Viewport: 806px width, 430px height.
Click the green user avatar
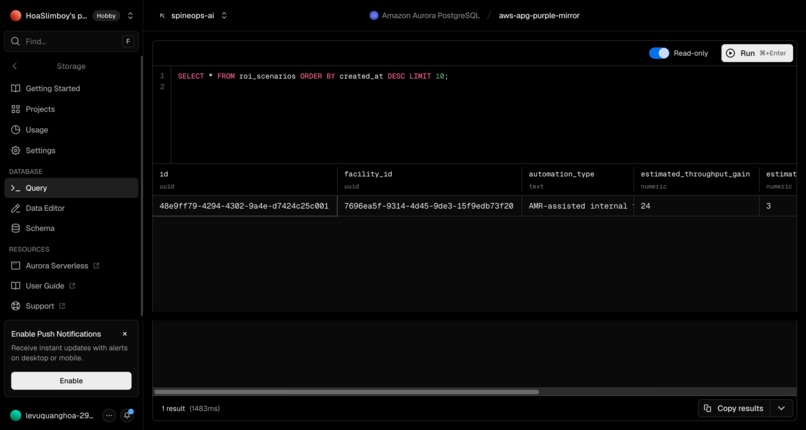(x=15, y=415)
